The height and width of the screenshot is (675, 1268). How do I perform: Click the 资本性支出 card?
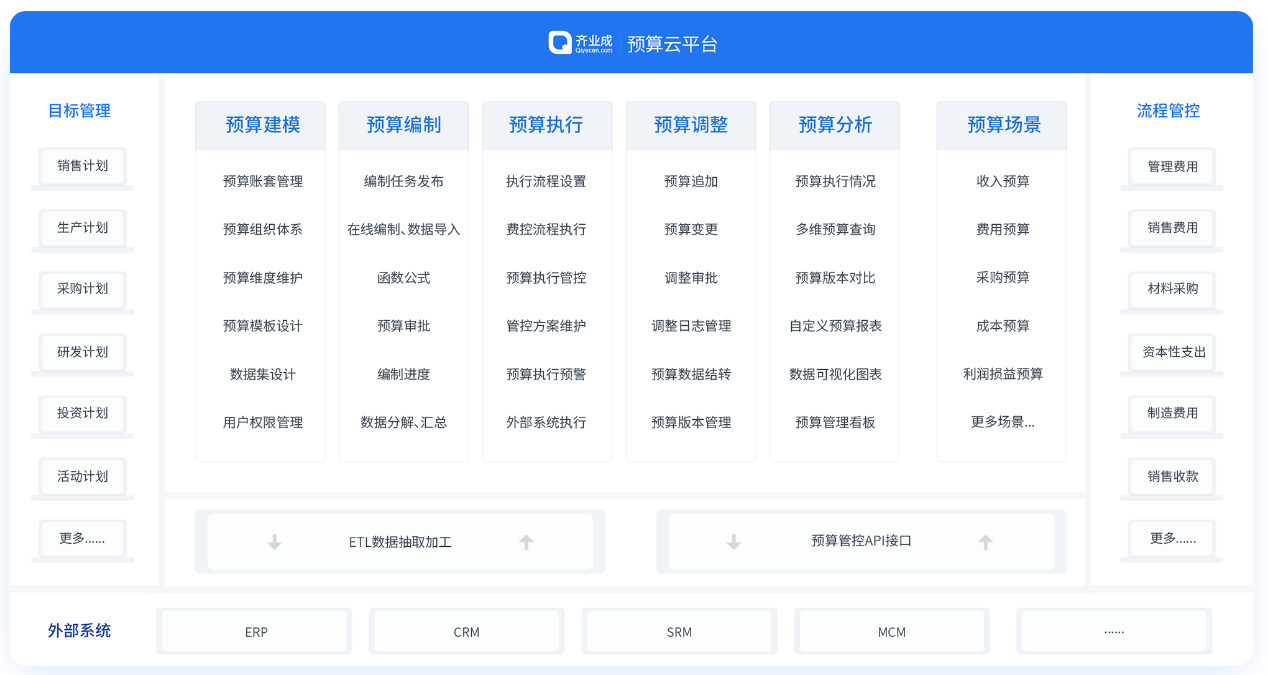[x=1173, y=352]
